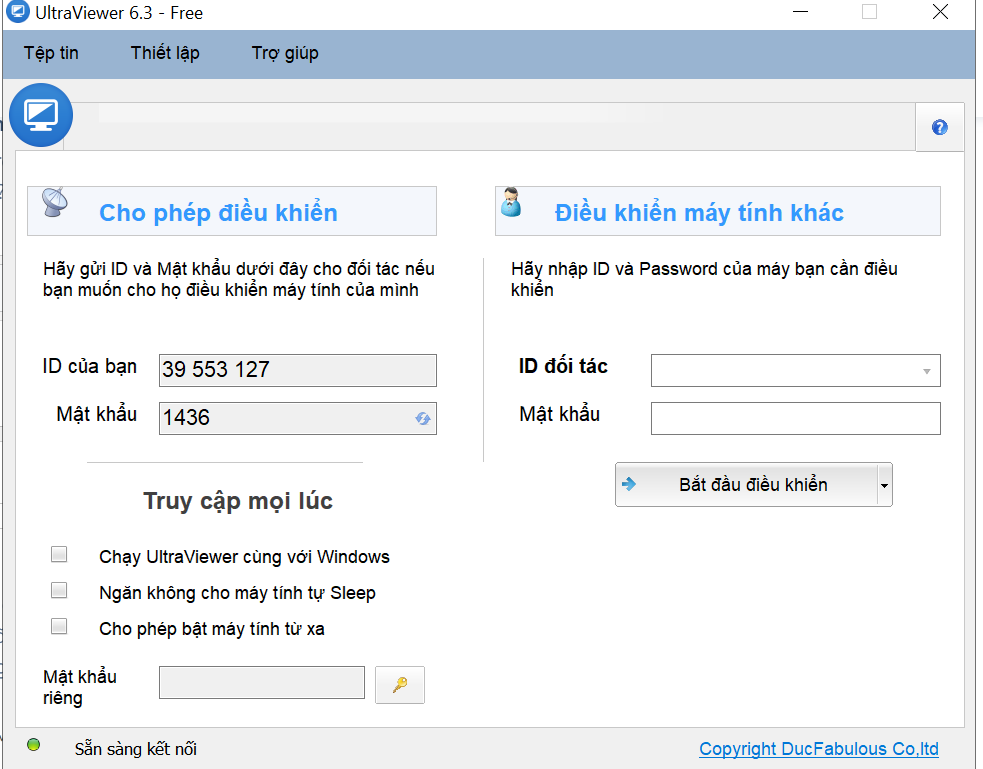Open the Thiết lập menu
The width and height of the screenshot is (983, 769).
[166, 53]
